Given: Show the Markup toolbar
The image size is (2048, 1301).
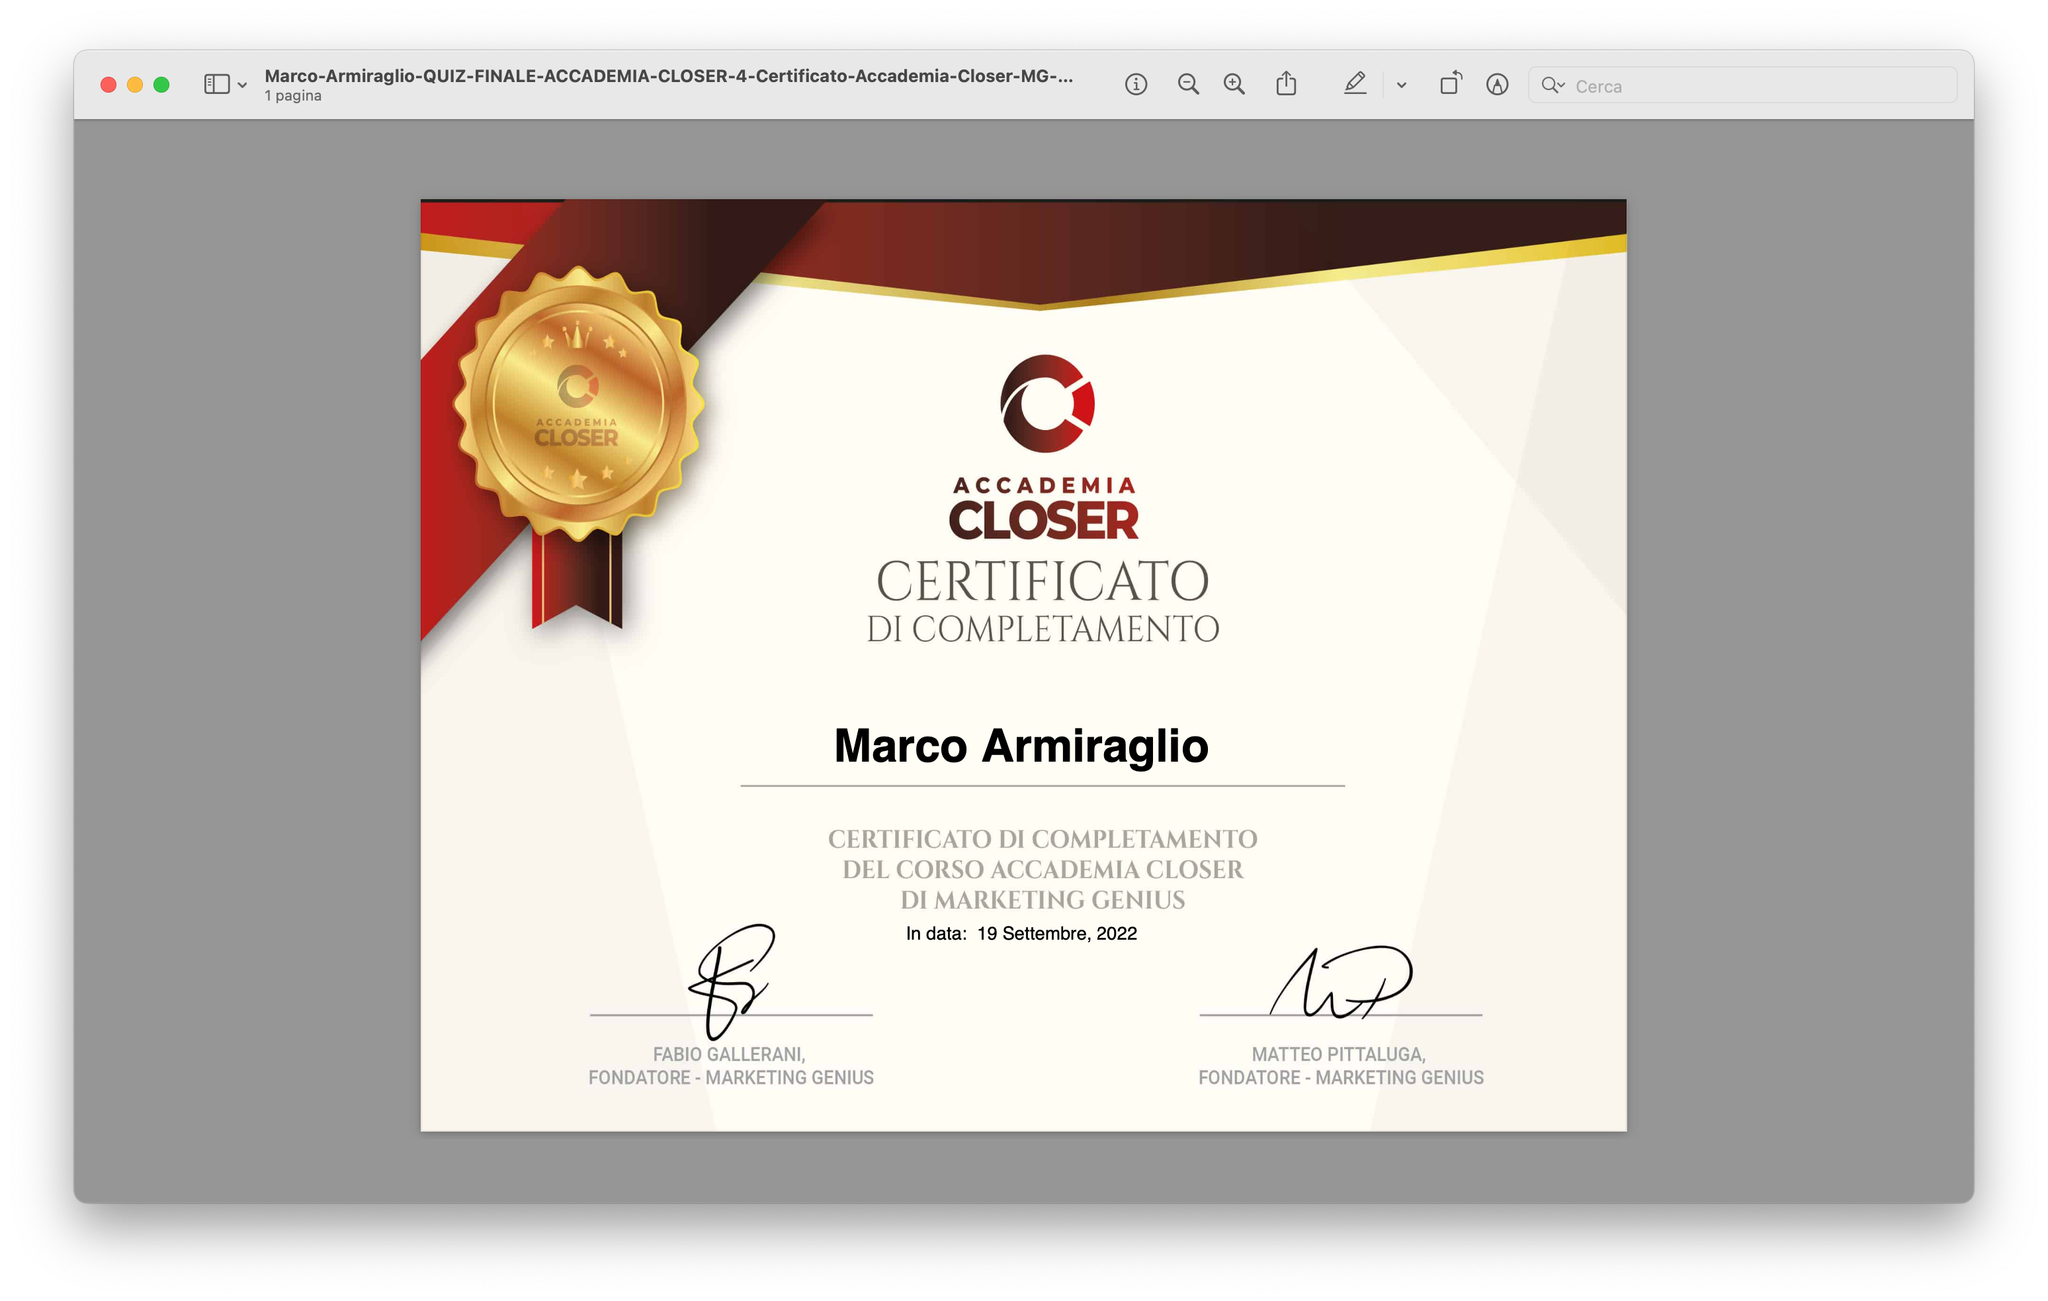Looking at the screenshot, I should (1496, 85).
